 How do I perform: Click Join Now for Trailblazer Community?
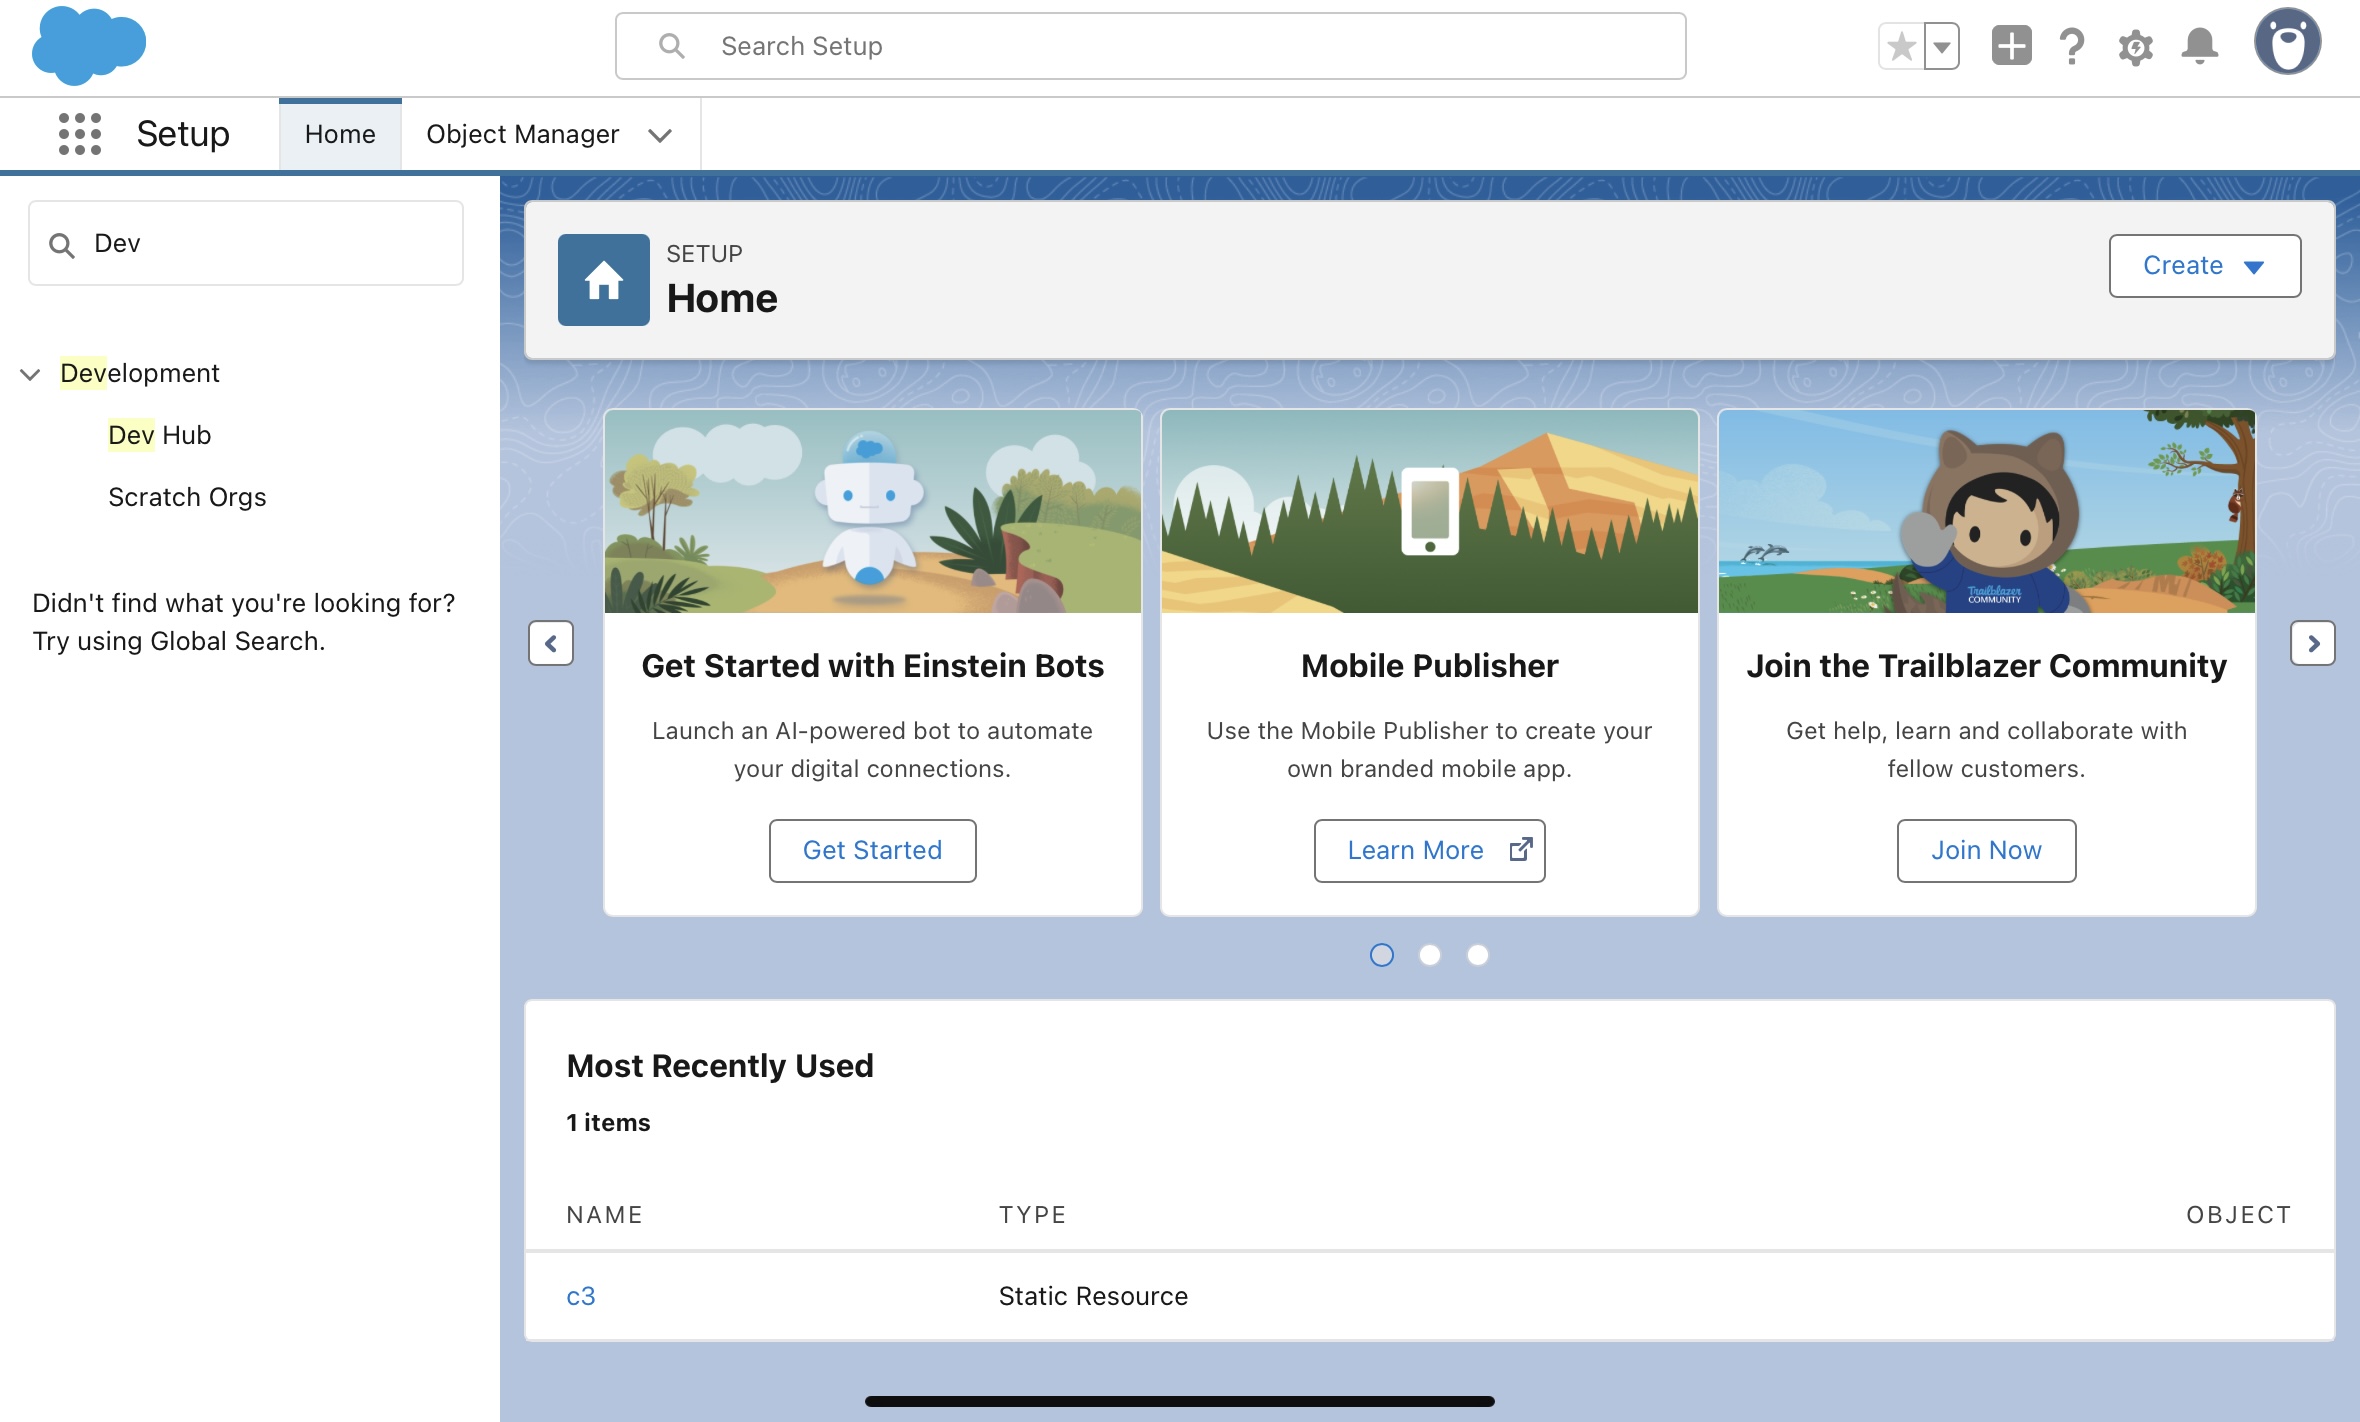1986,850
